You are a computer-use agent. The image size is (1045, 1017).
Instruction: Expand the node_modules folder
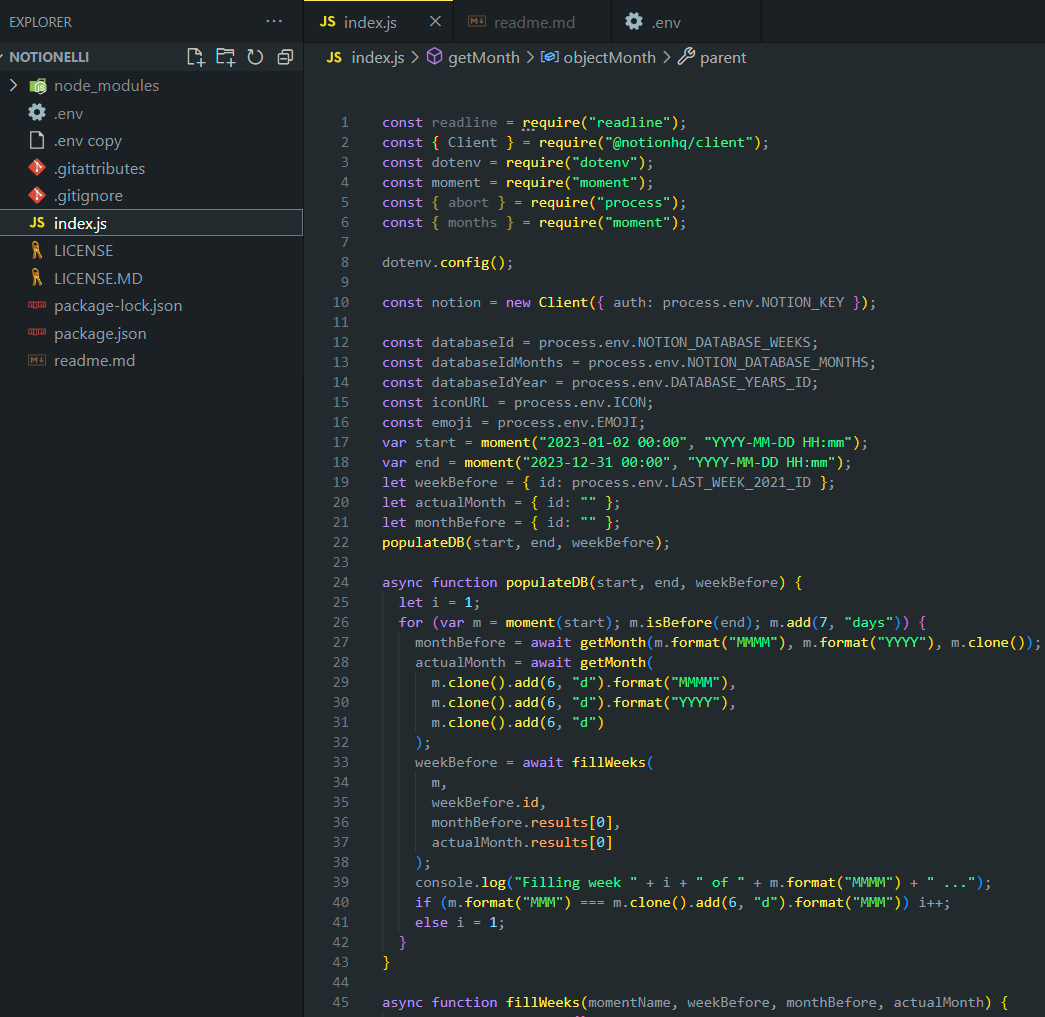coord(14,86)
